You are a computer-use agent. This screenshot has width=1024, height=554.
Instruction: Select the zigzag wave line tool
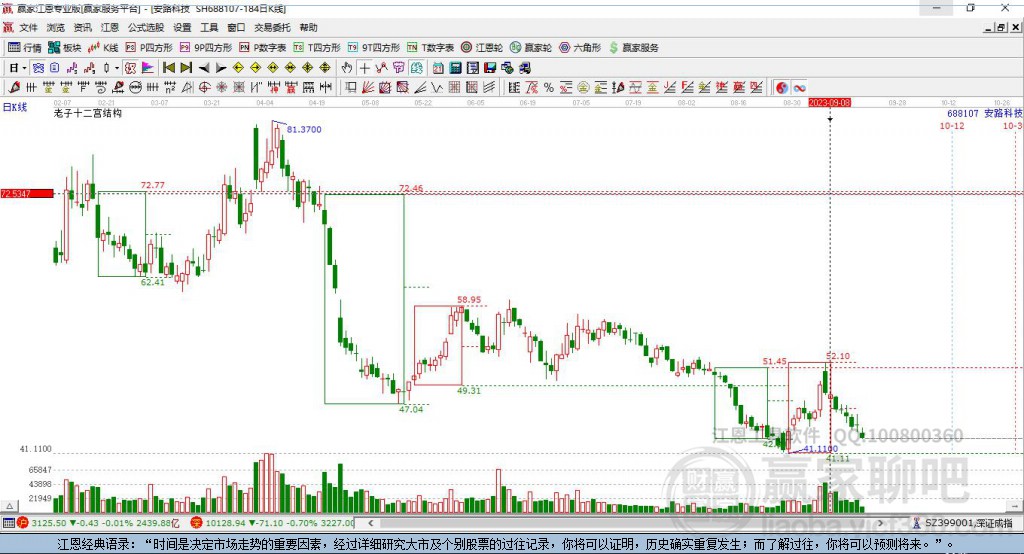tap(438, 88)
